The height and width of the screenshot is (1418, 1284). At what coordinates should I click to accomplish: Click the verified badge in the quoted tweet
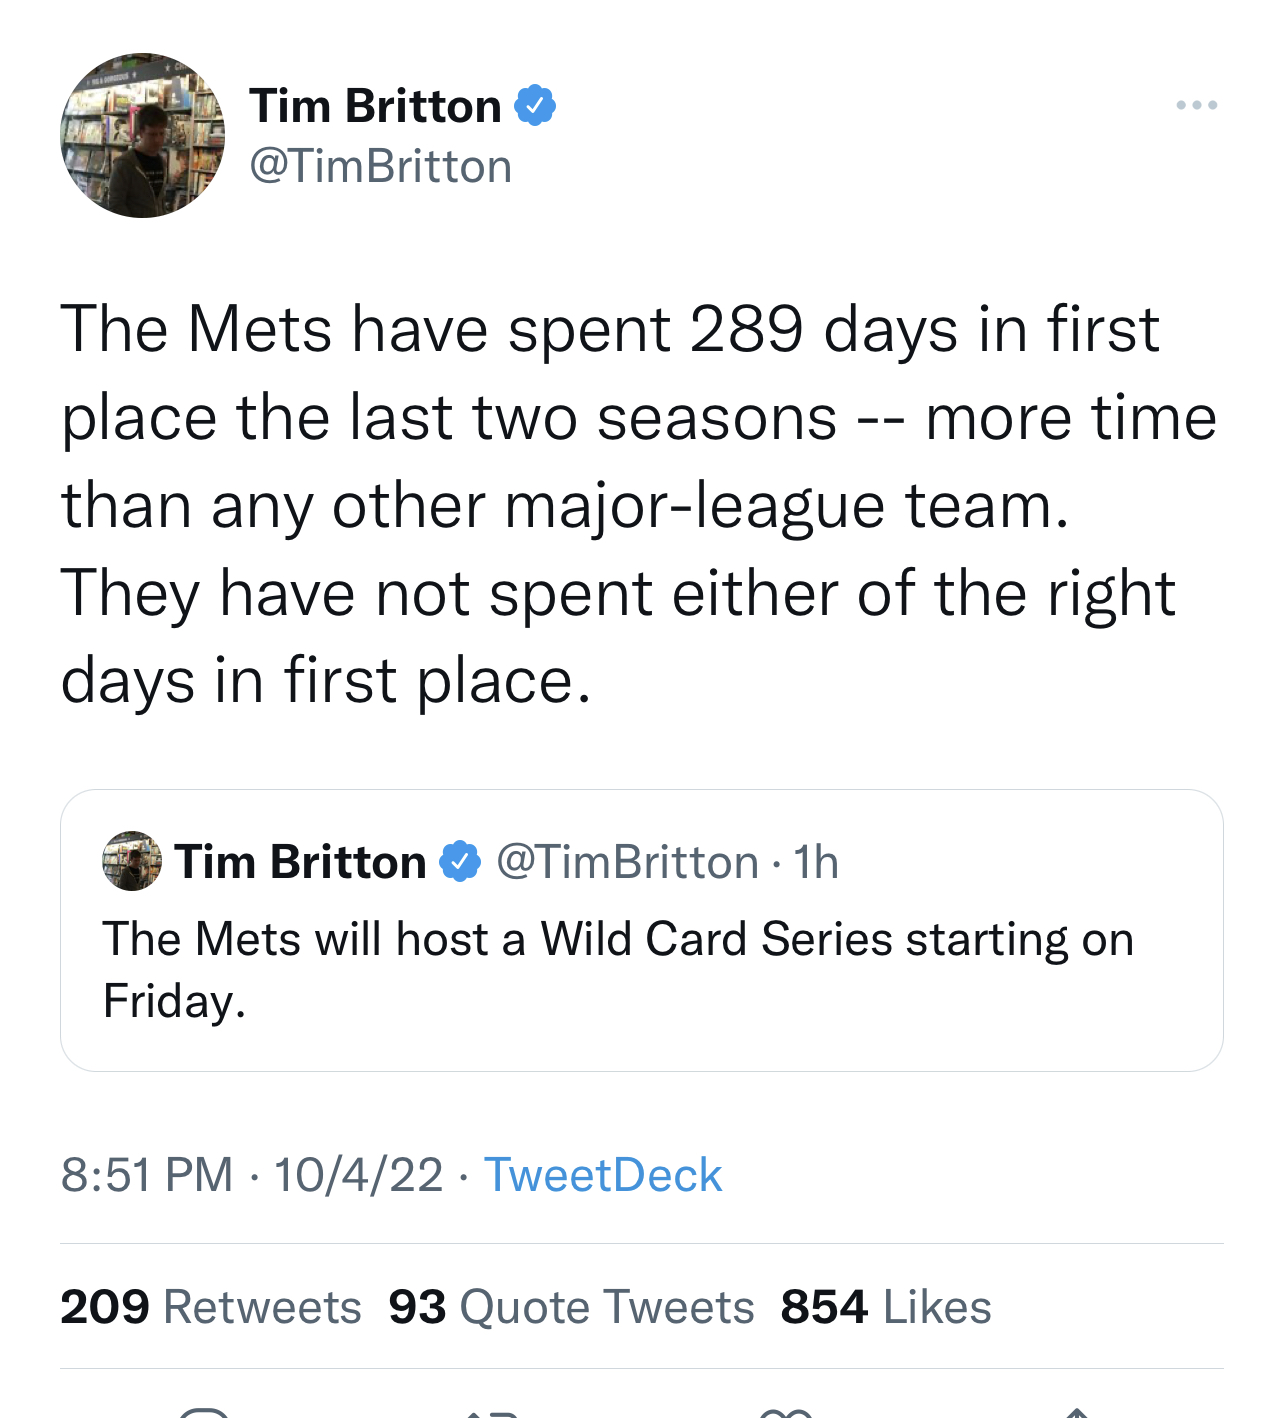[460, 861]
